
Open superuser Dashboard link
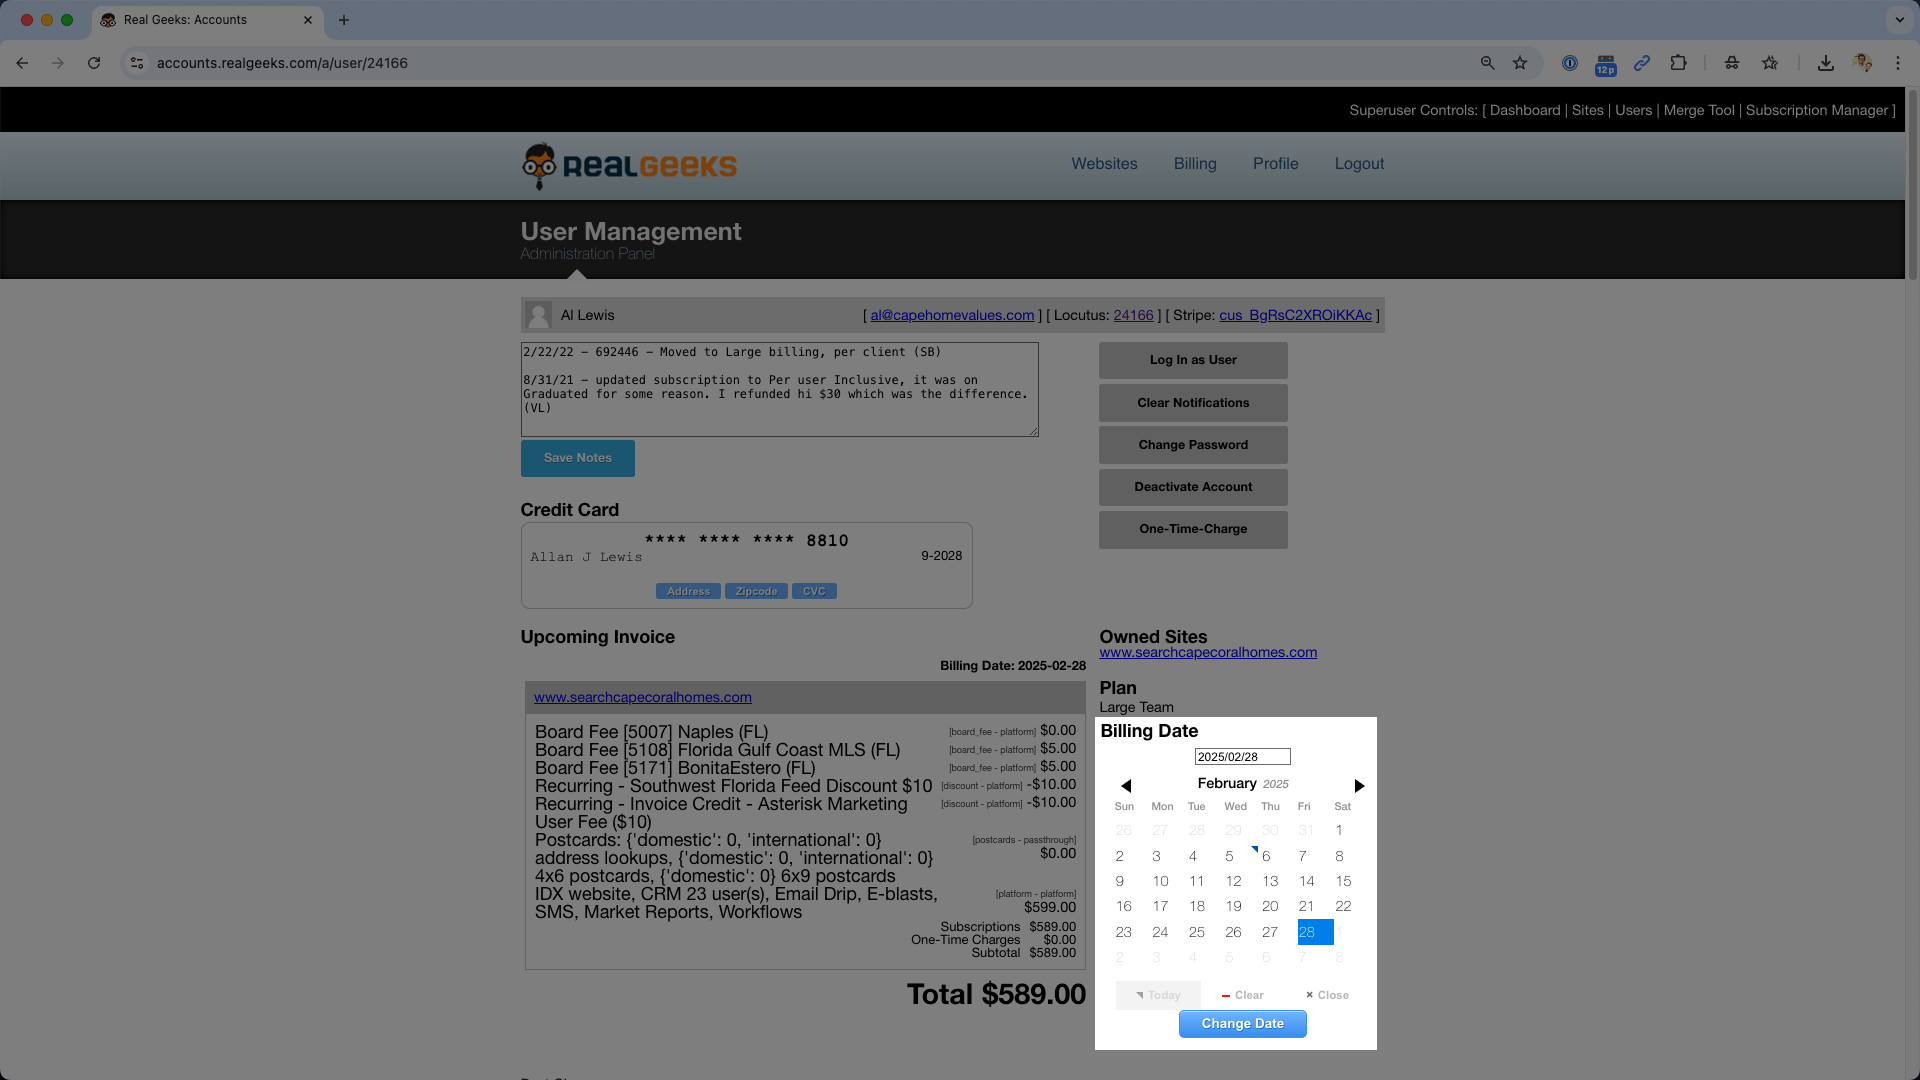[1525, 110]
